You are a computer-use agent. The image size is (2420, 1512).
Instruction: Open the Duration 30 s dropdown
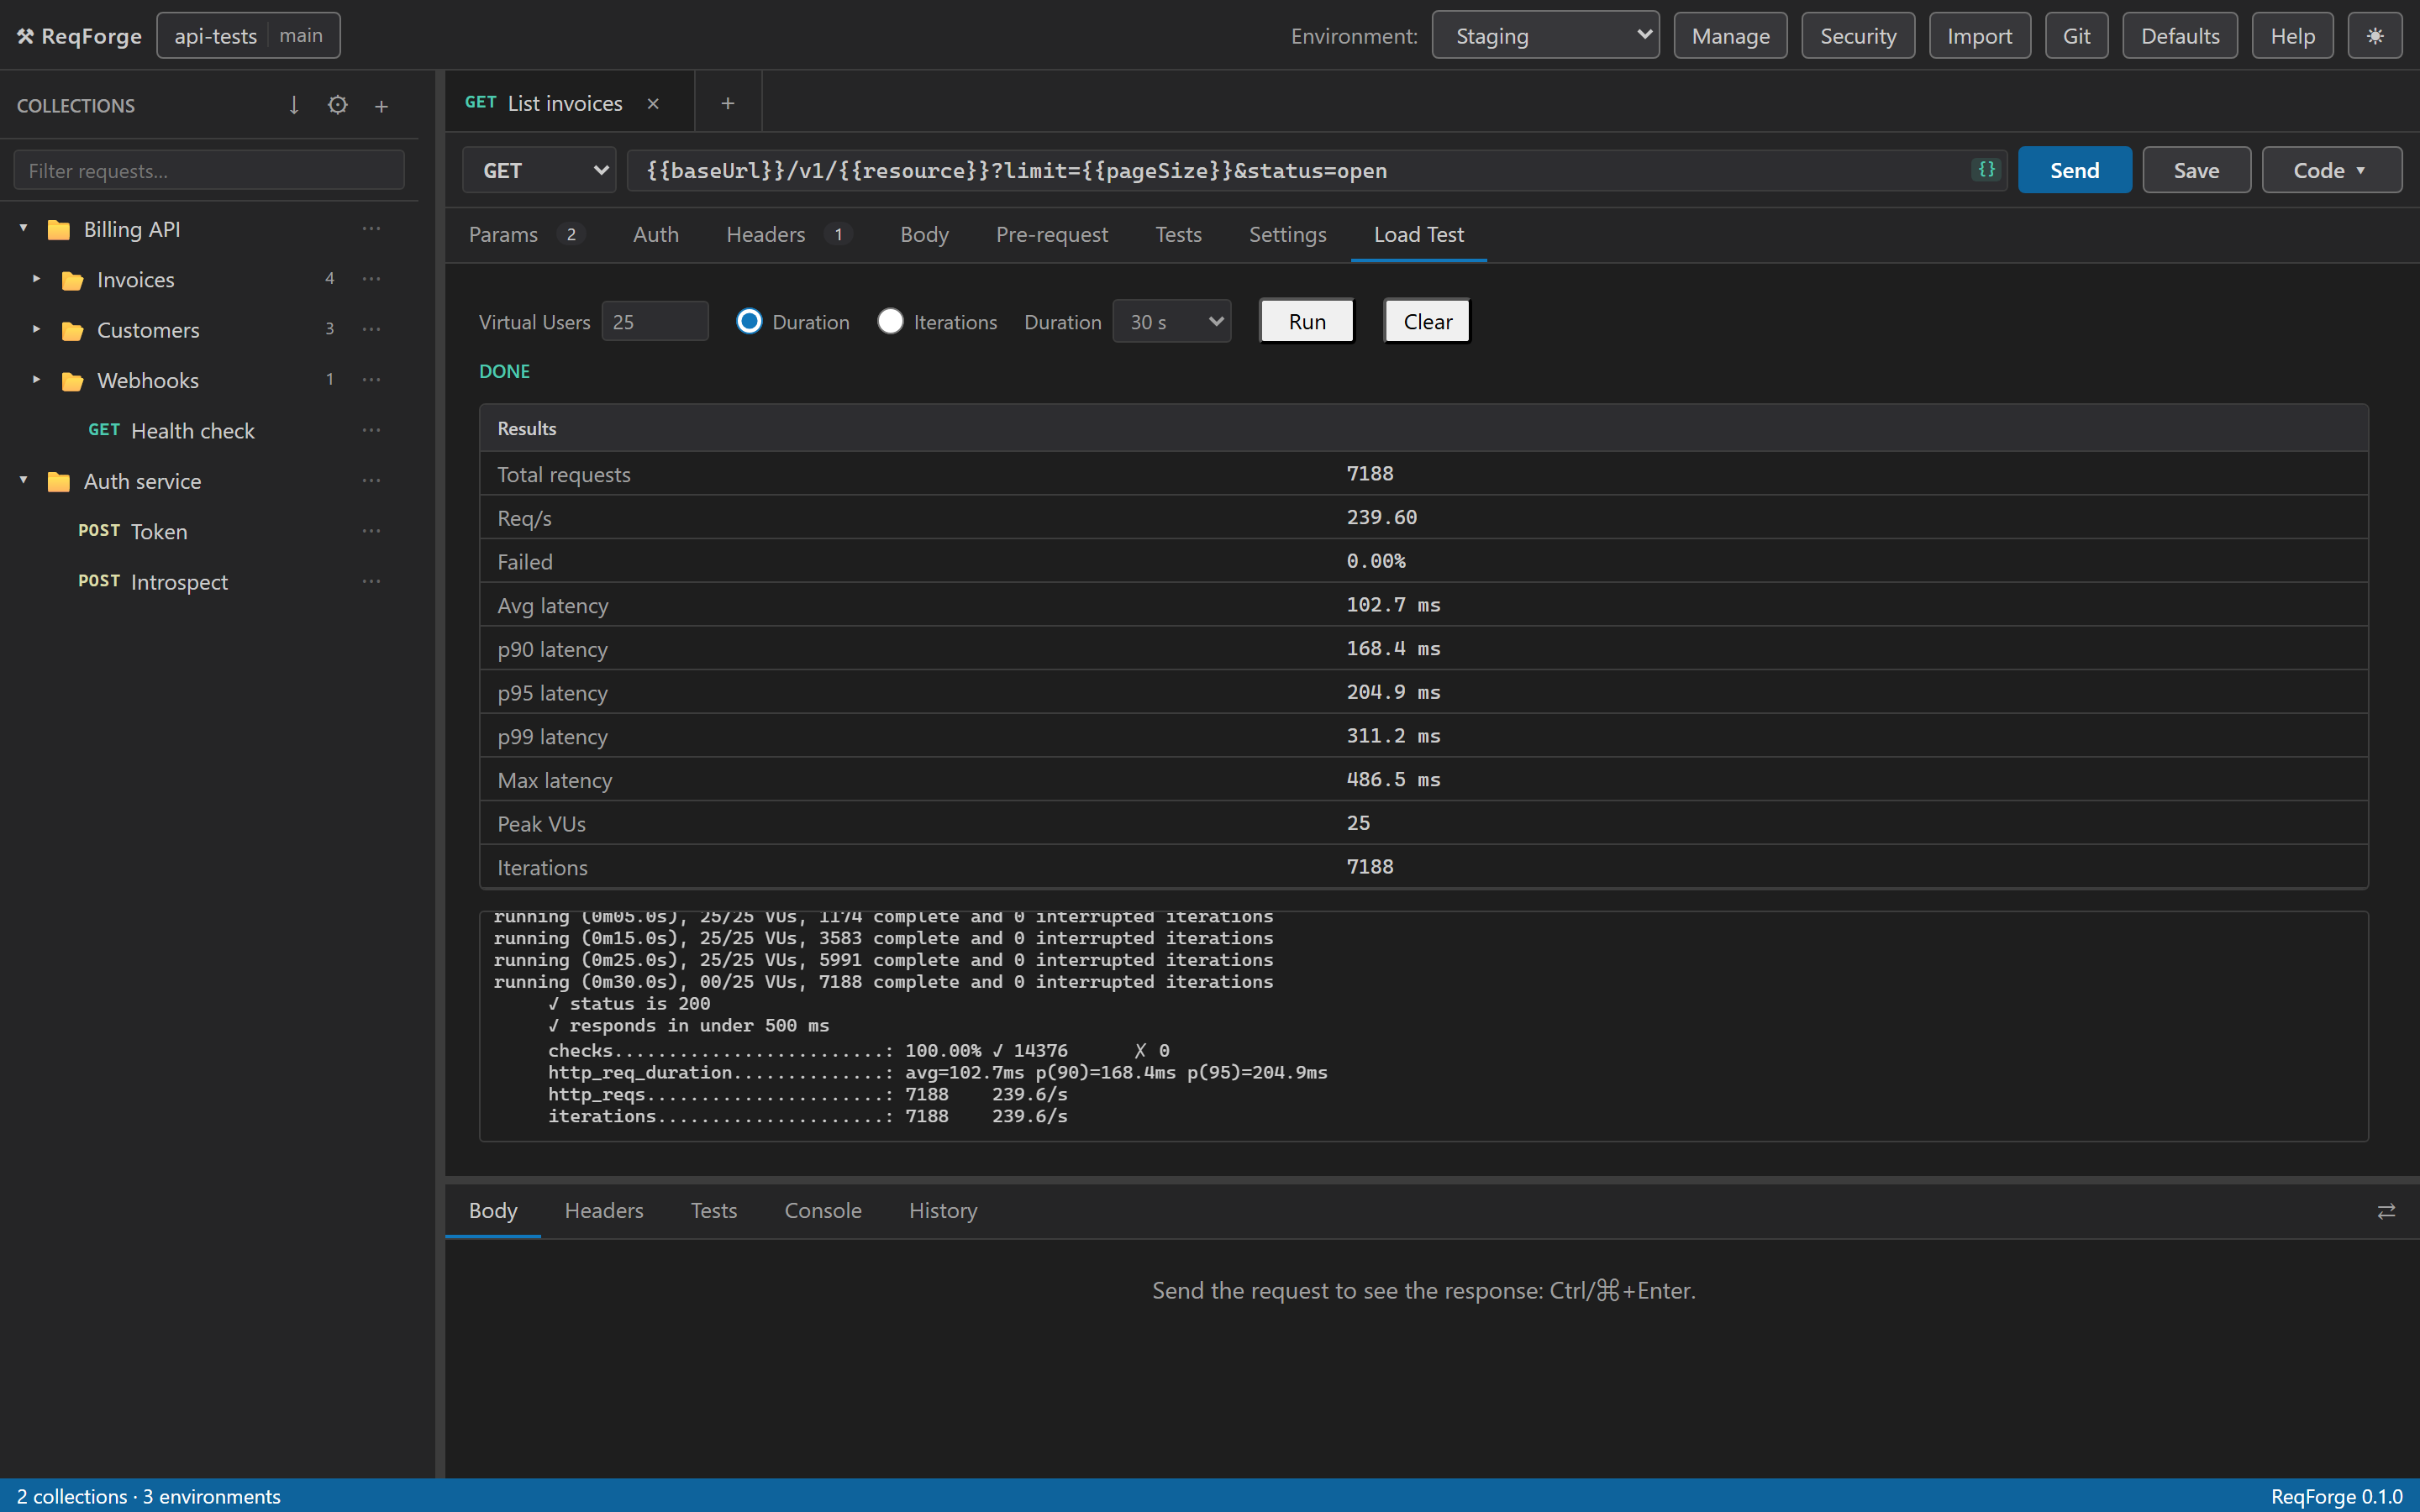coord(1171,322)
